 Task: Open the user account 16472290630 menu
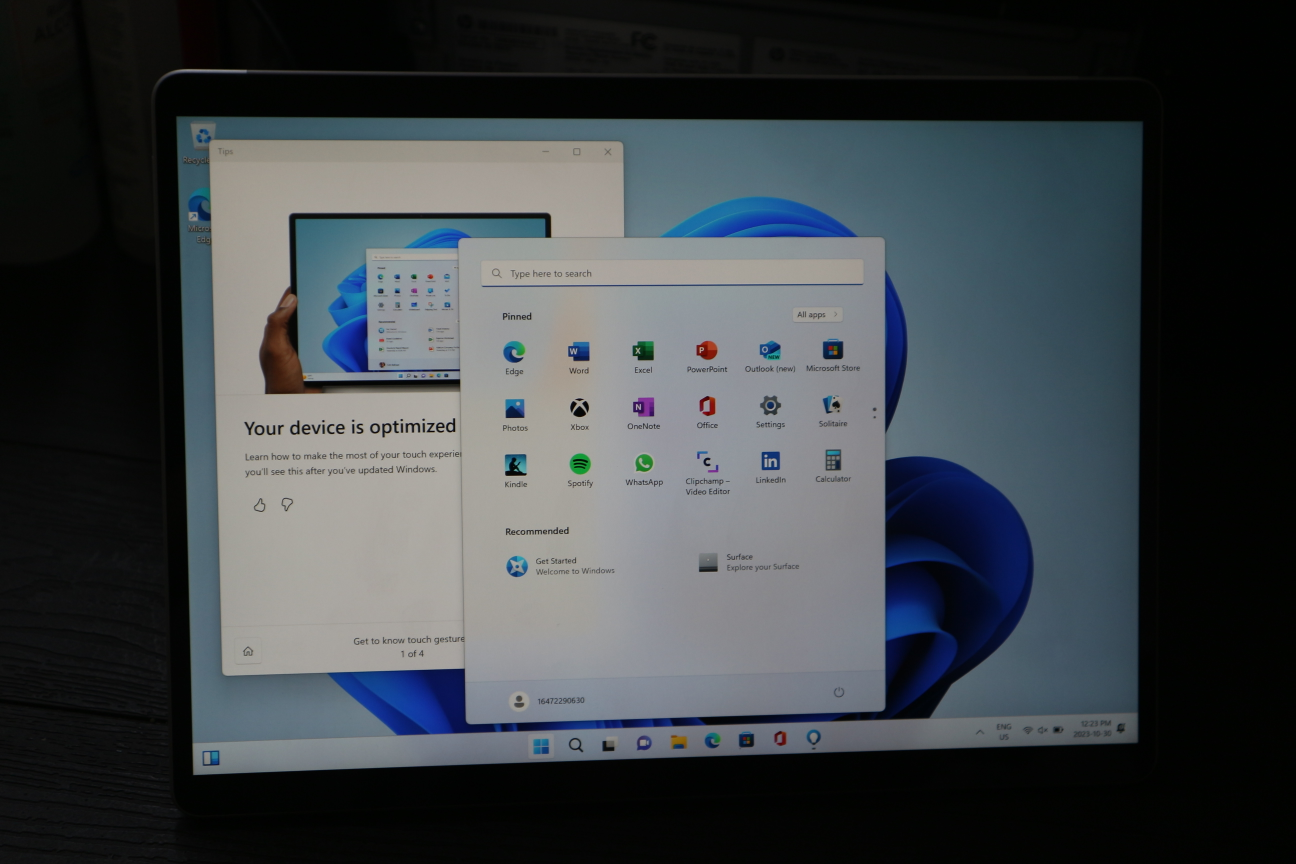pyautogui.click(x=547, y=700)
